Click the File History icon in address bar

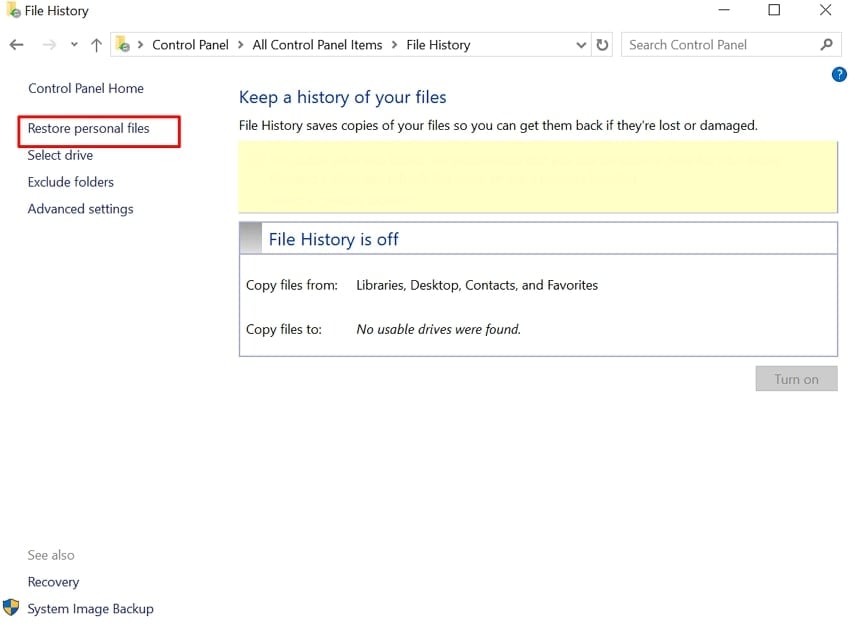(x=122, y=44)
